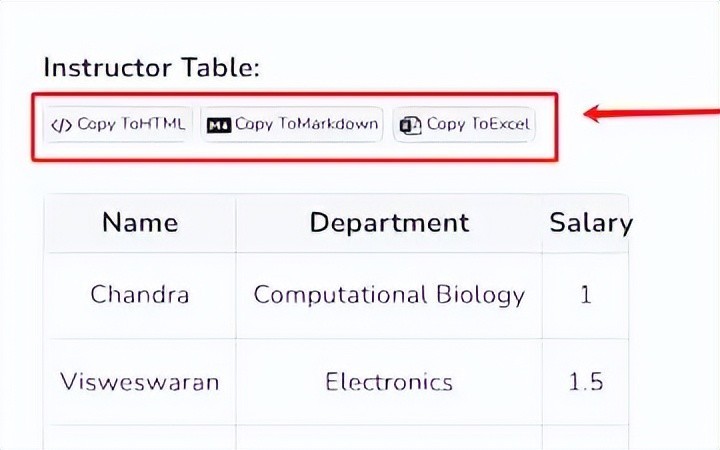The image size is (720, 450).
Task: Select the Name column header
Action: pos(140,223)
